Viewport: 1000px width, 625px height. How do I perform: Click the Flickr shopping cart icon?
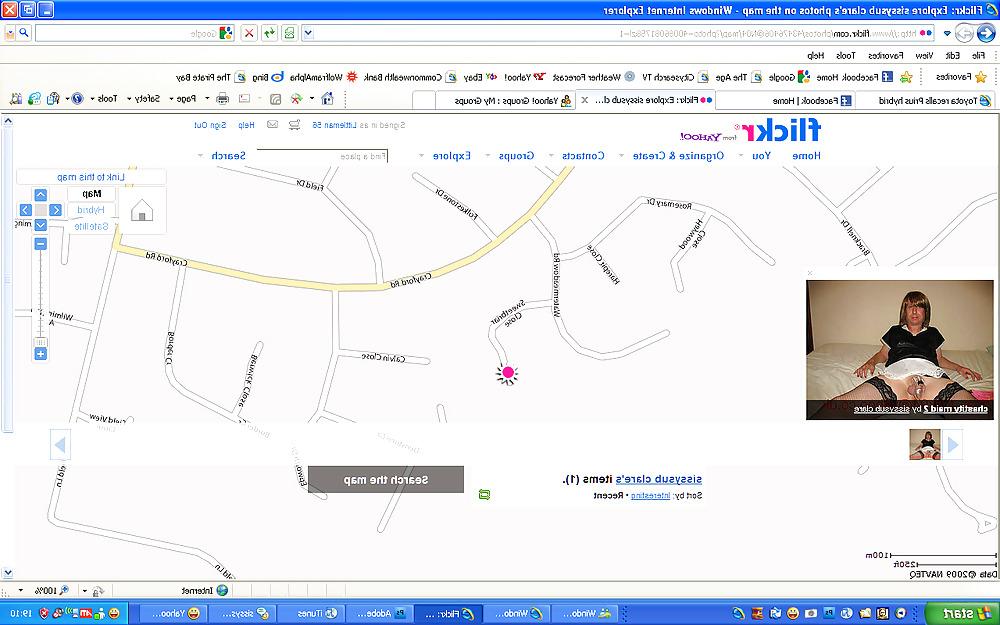294,124
